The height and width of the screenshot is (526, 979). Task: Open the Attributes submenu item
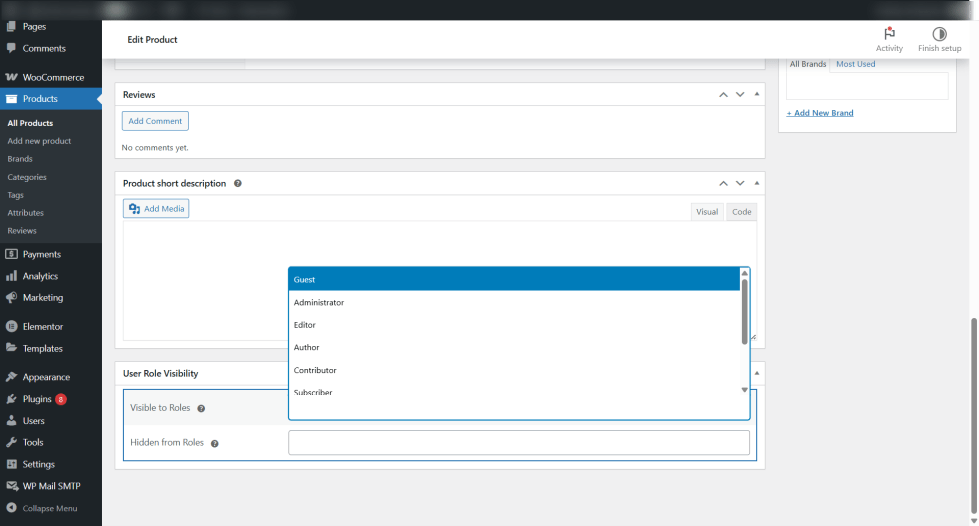[x=26, y=213]
